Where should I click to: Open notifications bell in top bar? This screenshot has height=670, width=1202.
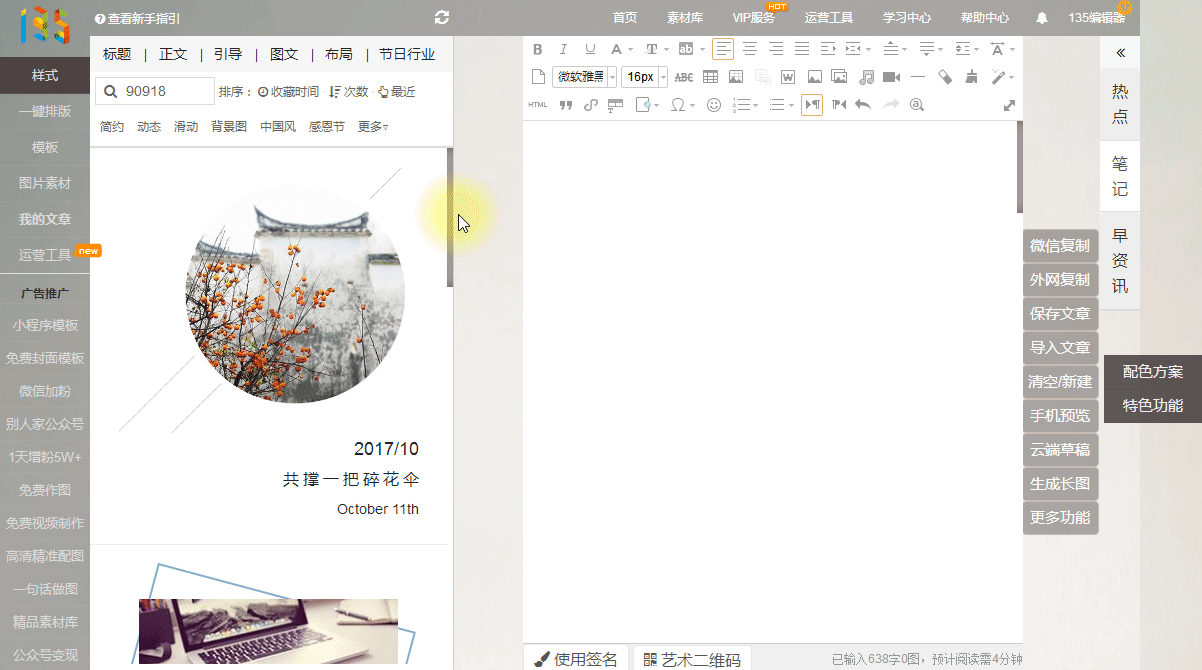click(1042, 18)
